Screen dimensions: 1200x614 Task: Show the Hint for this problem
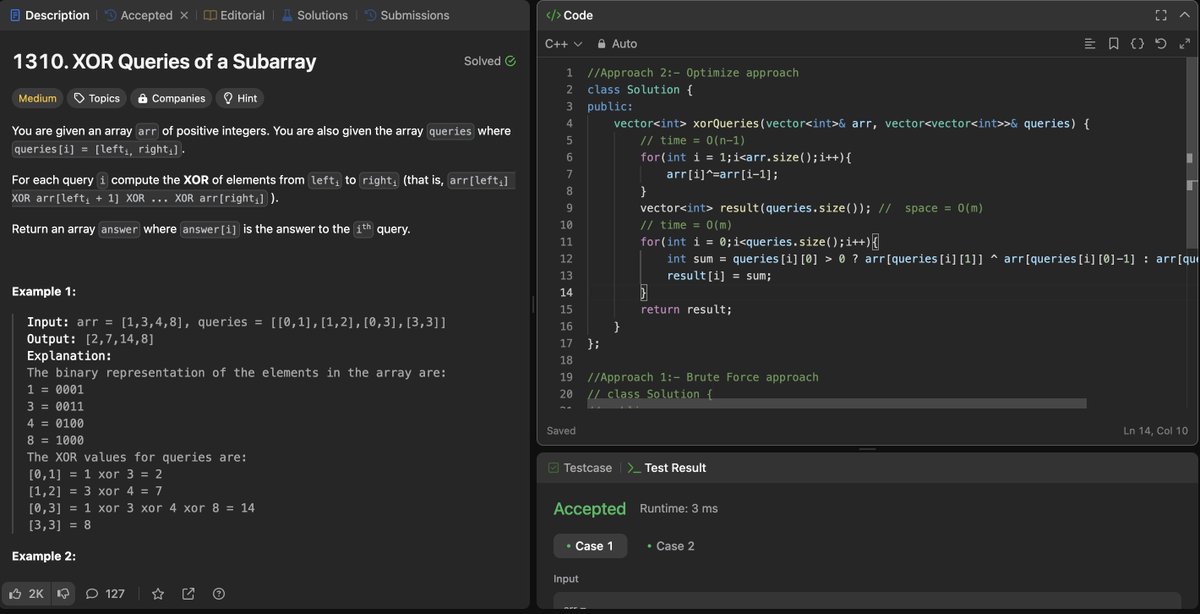(x=240, y=98)
